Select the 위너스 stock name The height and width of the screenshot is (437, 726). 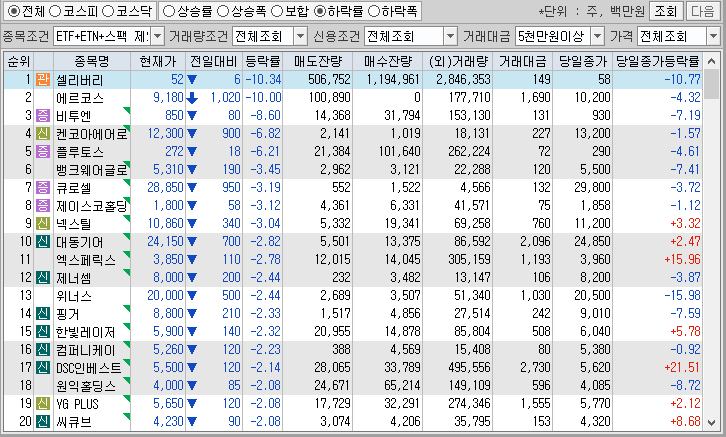pyautogui.click(x=74, y=296)
